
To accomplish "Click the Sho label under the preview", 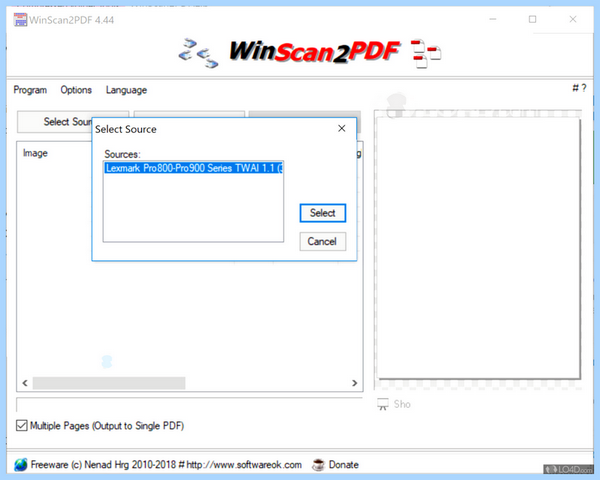I will (402, 404).
